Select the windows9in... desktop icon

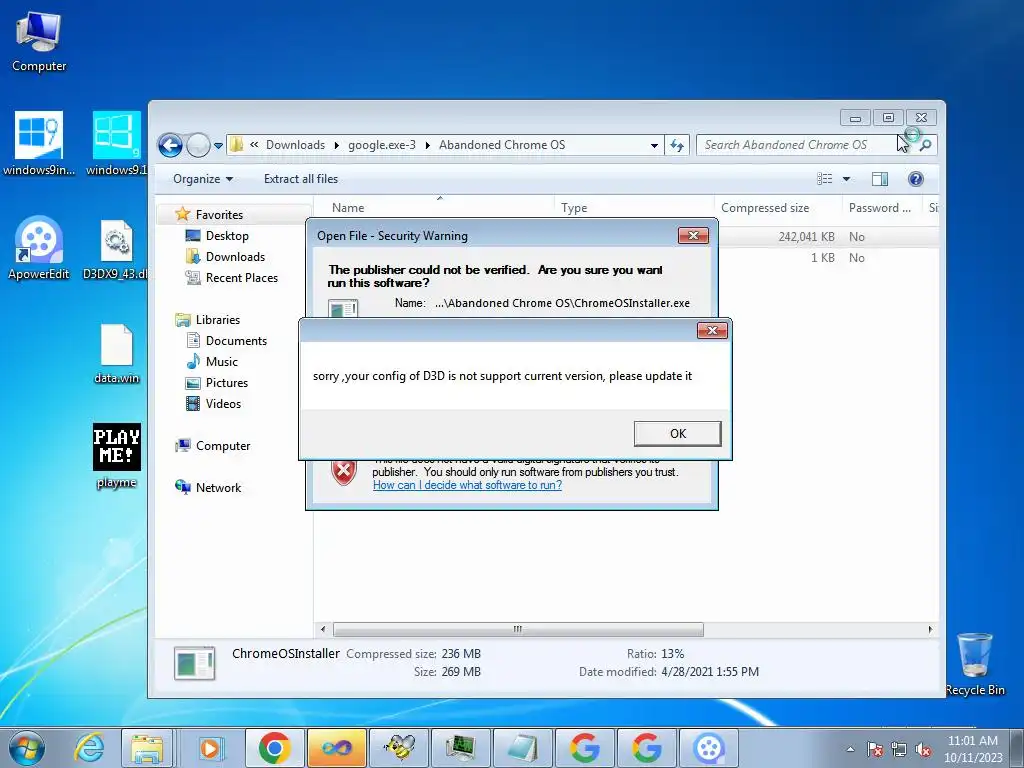coord(39,144)
